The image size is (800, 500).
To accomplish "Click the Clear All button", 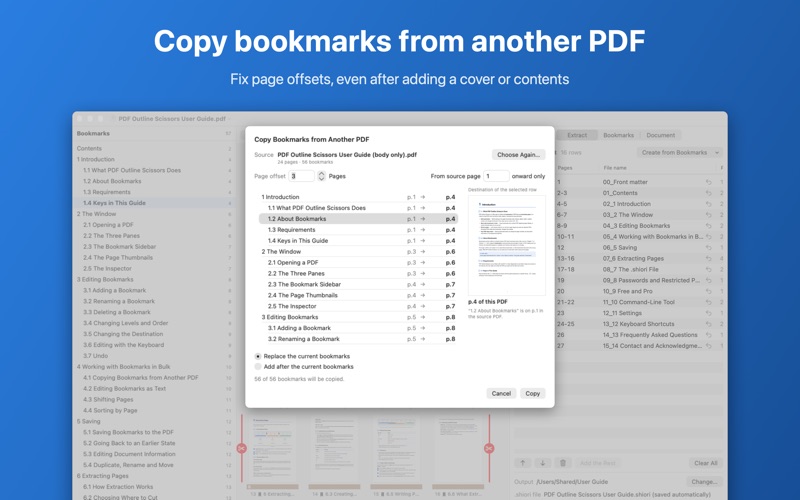I will (706, 463).
